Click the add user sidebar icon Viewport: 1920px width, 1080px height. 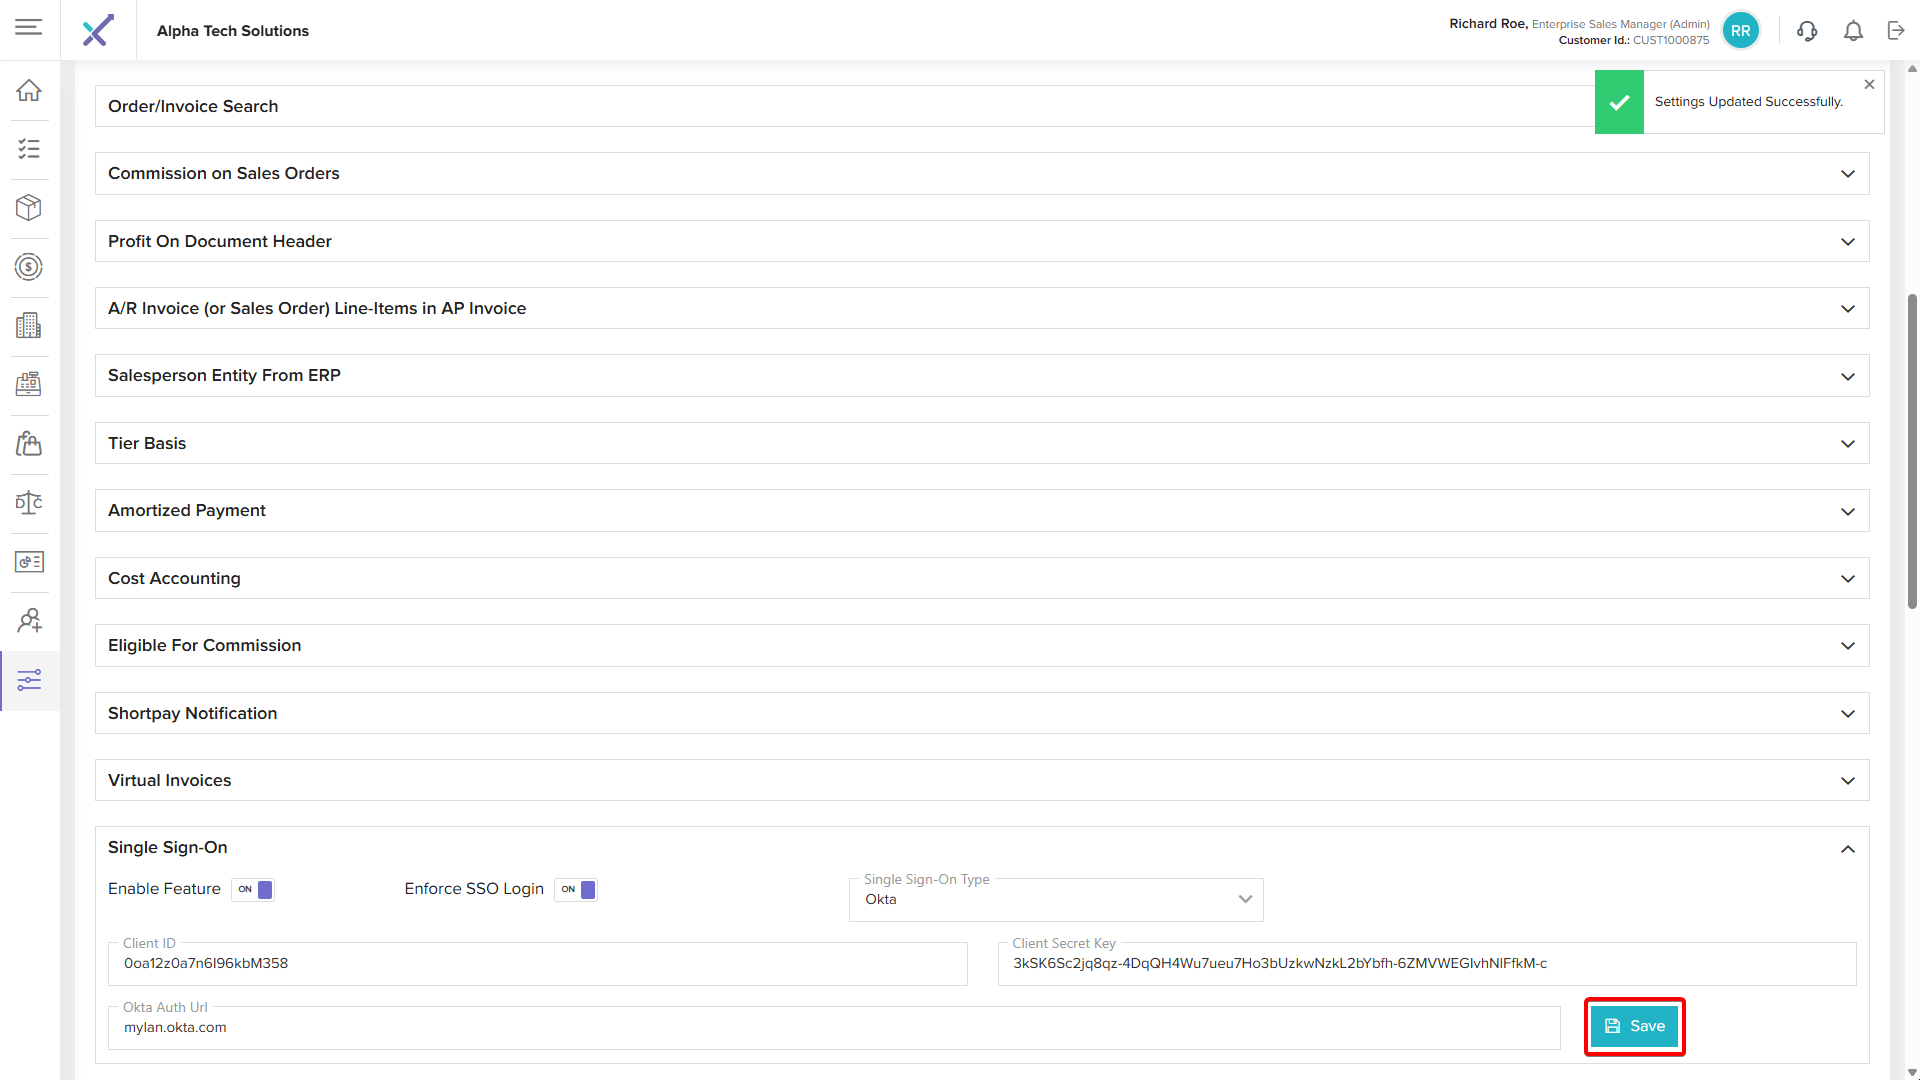pos(29,621)
